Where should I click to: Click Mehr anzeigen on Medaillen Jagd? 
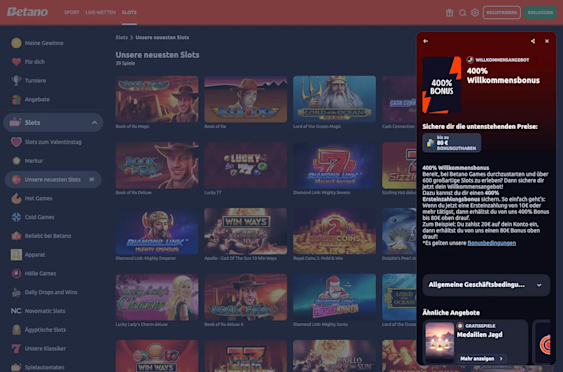481,358
